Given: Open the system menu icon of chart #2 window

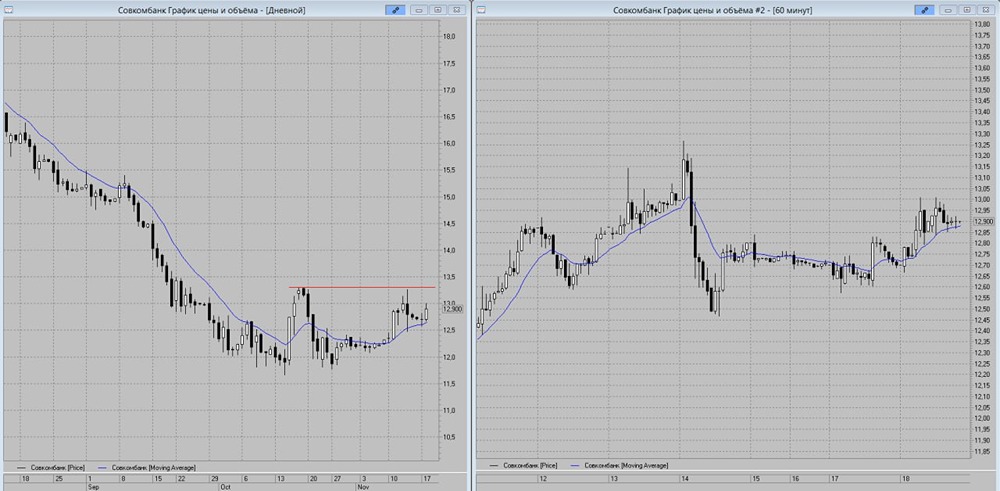Looking at the screenshot, I should click(482, 10).
